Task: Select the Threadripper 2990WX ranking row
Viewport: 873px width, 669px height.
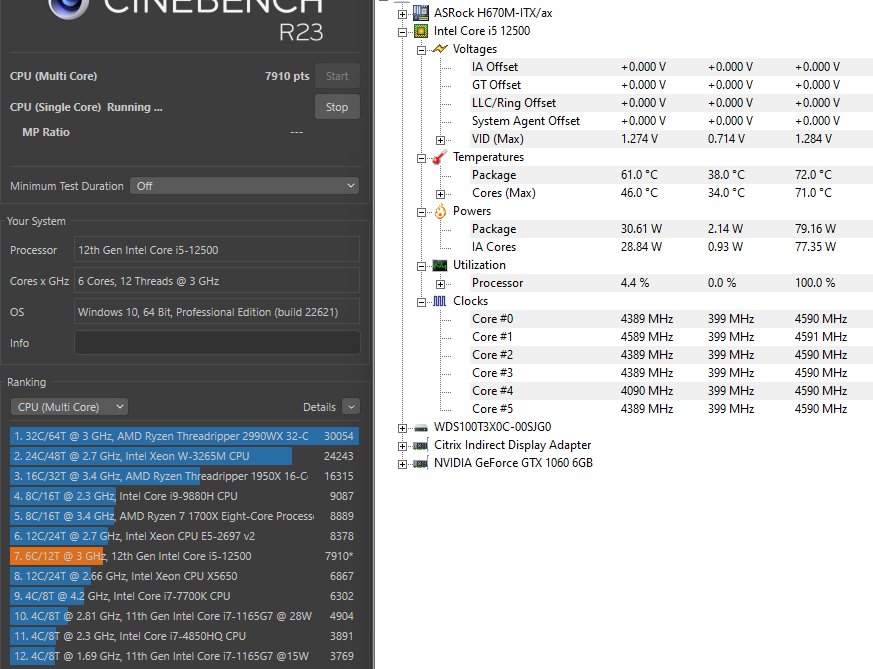Action: tap(184, 436)
